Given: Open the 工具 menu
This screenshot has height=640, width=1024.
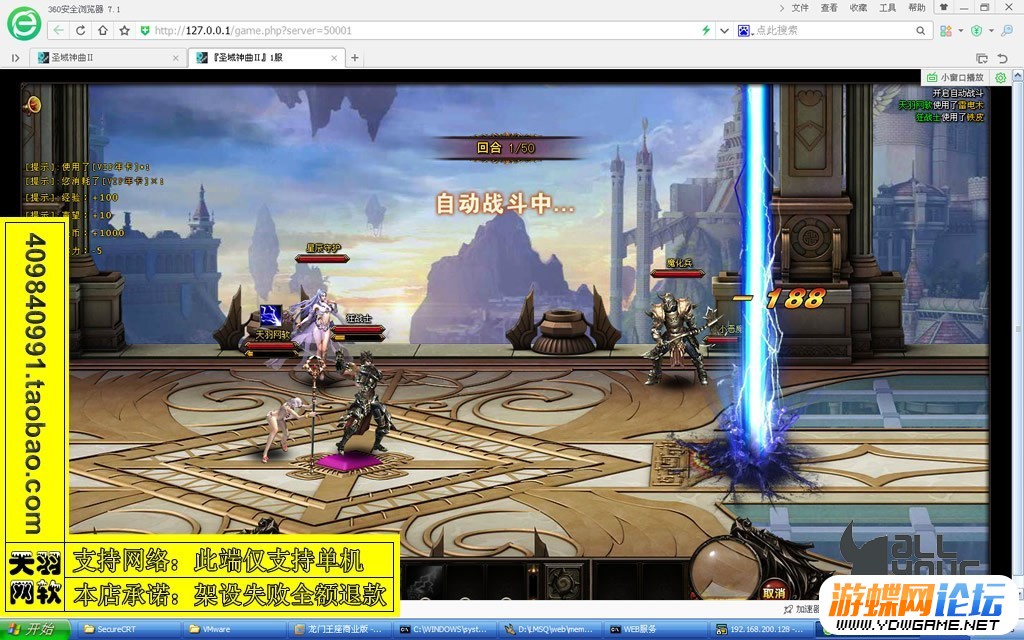Looking at the screenshot, I should pyautogui.click(x=888, y=8).
